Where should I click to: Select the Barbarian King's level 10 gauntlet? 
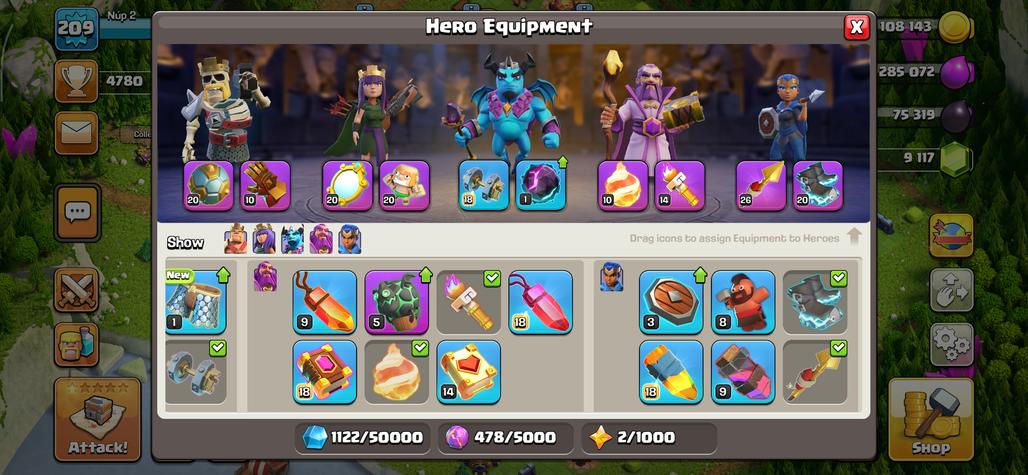[265, 185]
